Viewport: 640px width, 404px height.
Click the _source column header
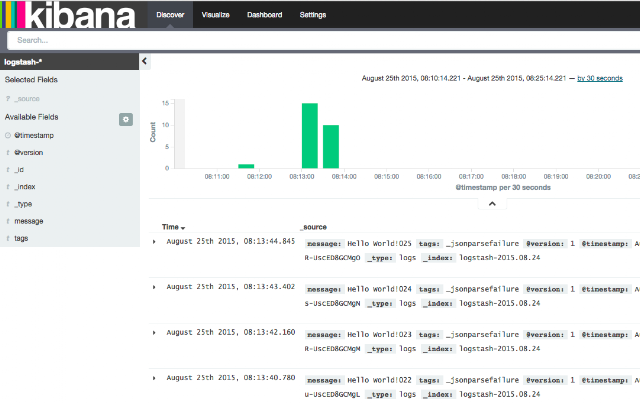click(x=314, y=227)
